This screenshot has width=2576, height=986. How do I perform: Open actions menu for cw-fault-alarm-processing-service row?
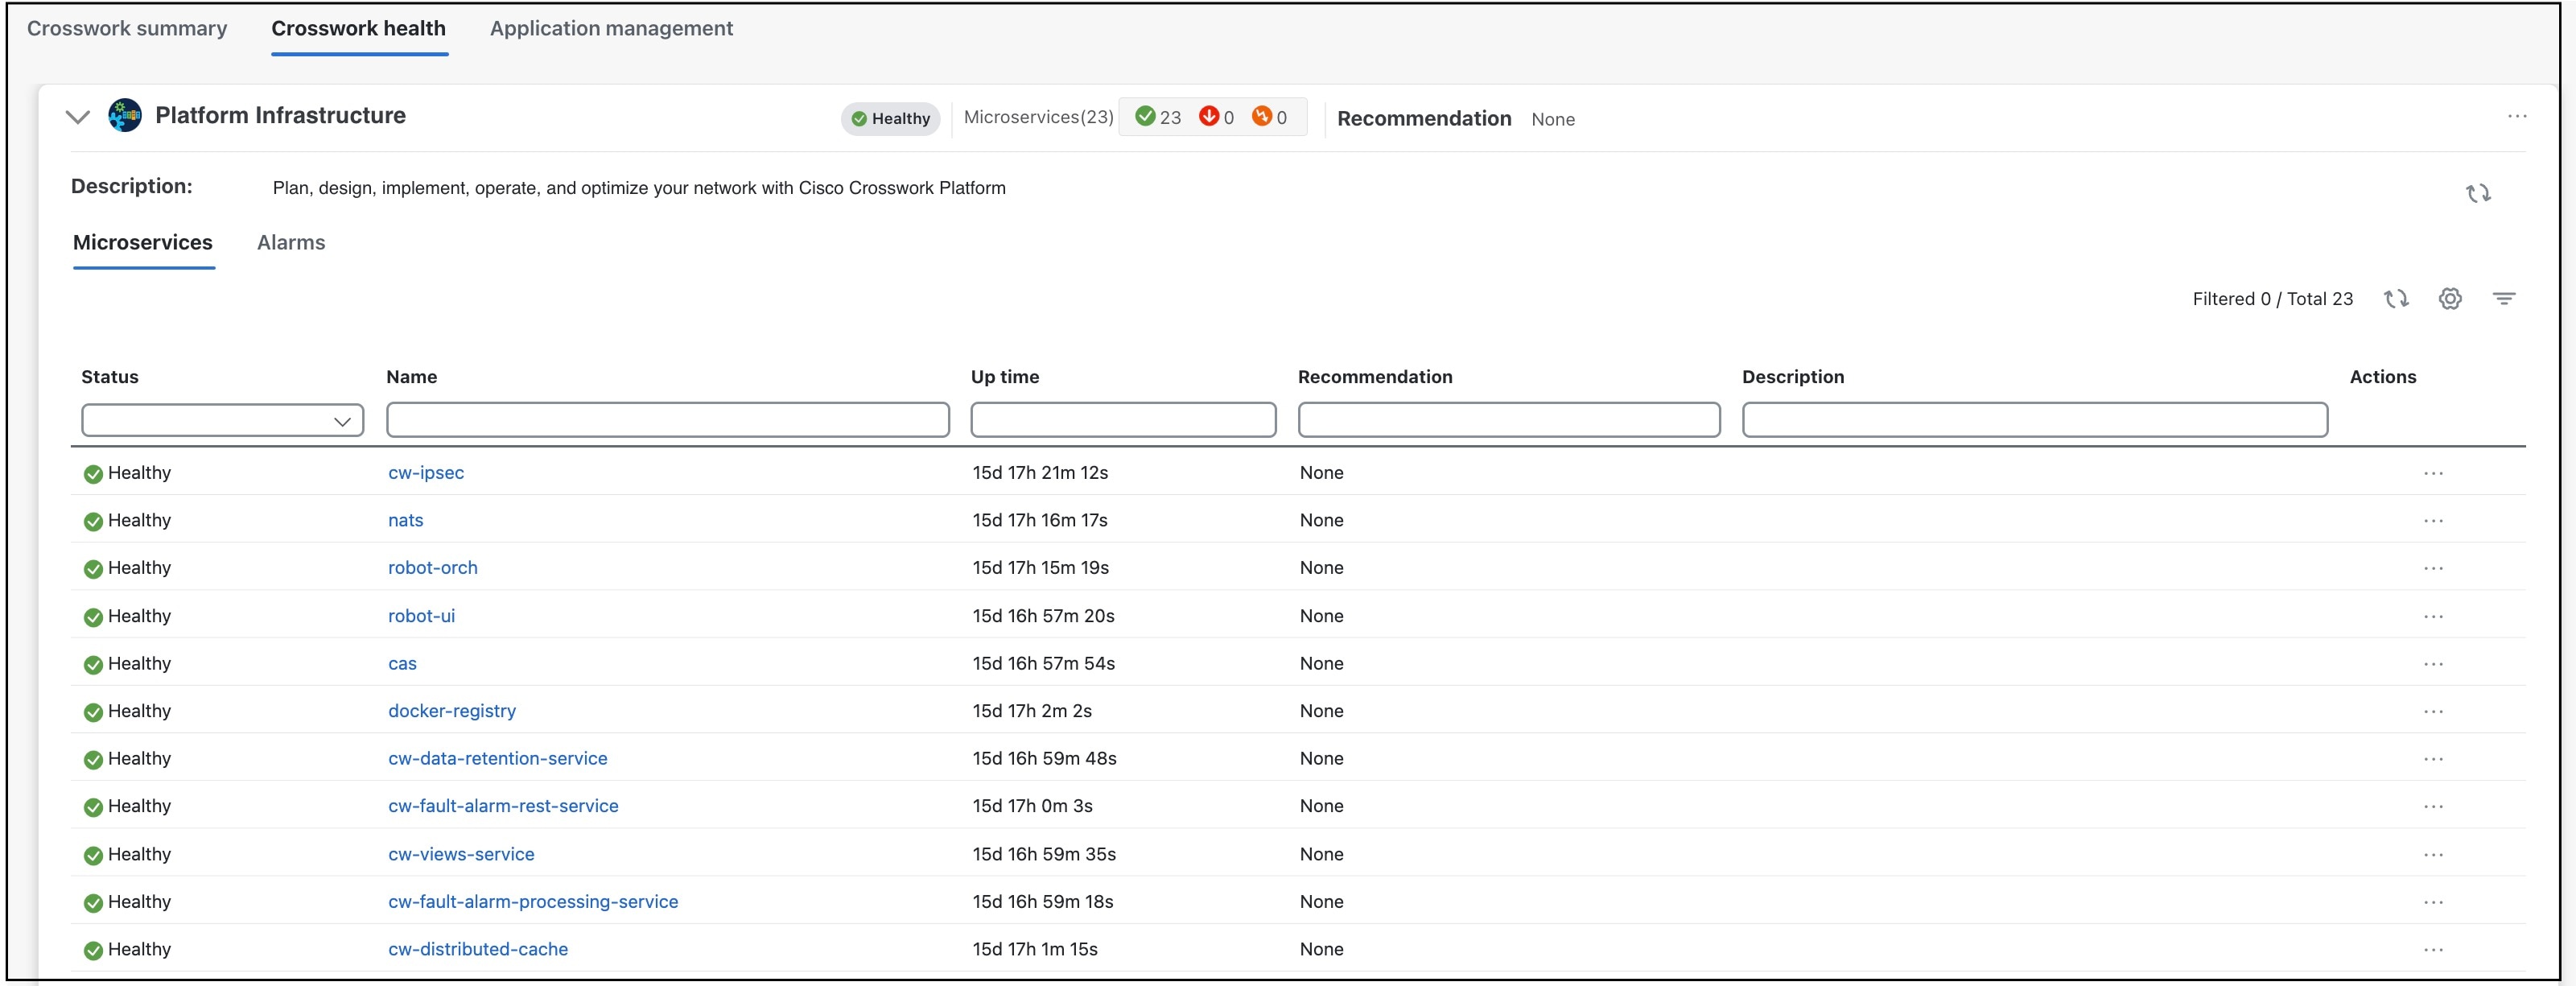tap(2433, 902)
